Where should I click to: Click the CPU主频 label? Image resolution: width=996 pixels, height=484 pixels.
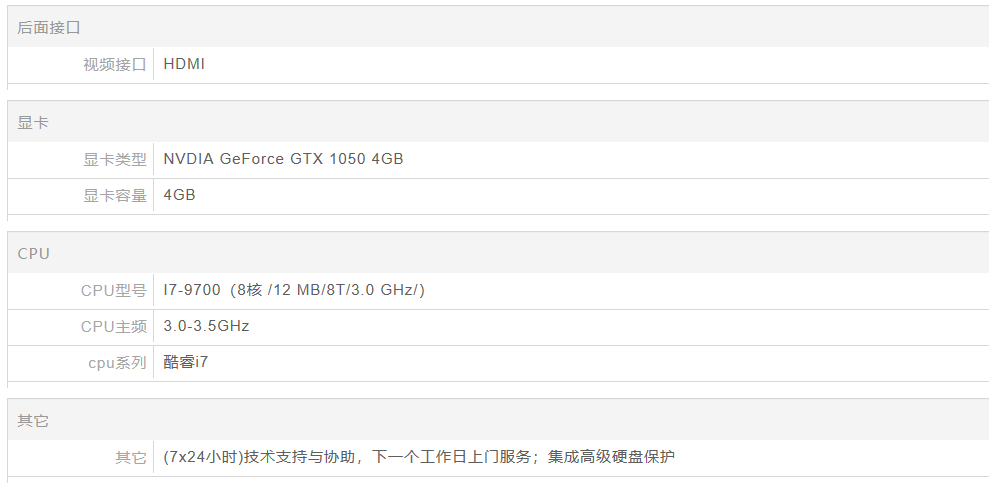pyautogui.click(x=113, y=326)
